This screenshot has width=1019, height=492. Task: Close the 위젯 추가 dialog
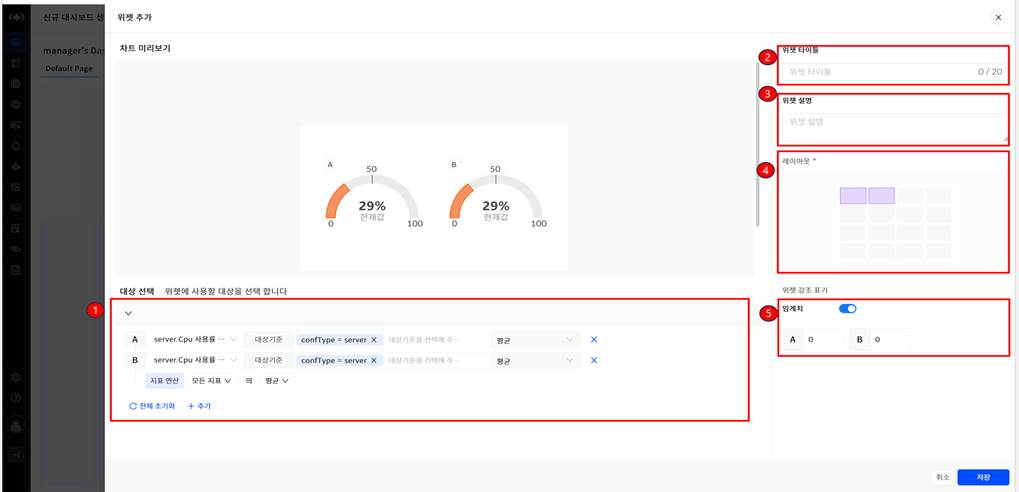point(997,18)
